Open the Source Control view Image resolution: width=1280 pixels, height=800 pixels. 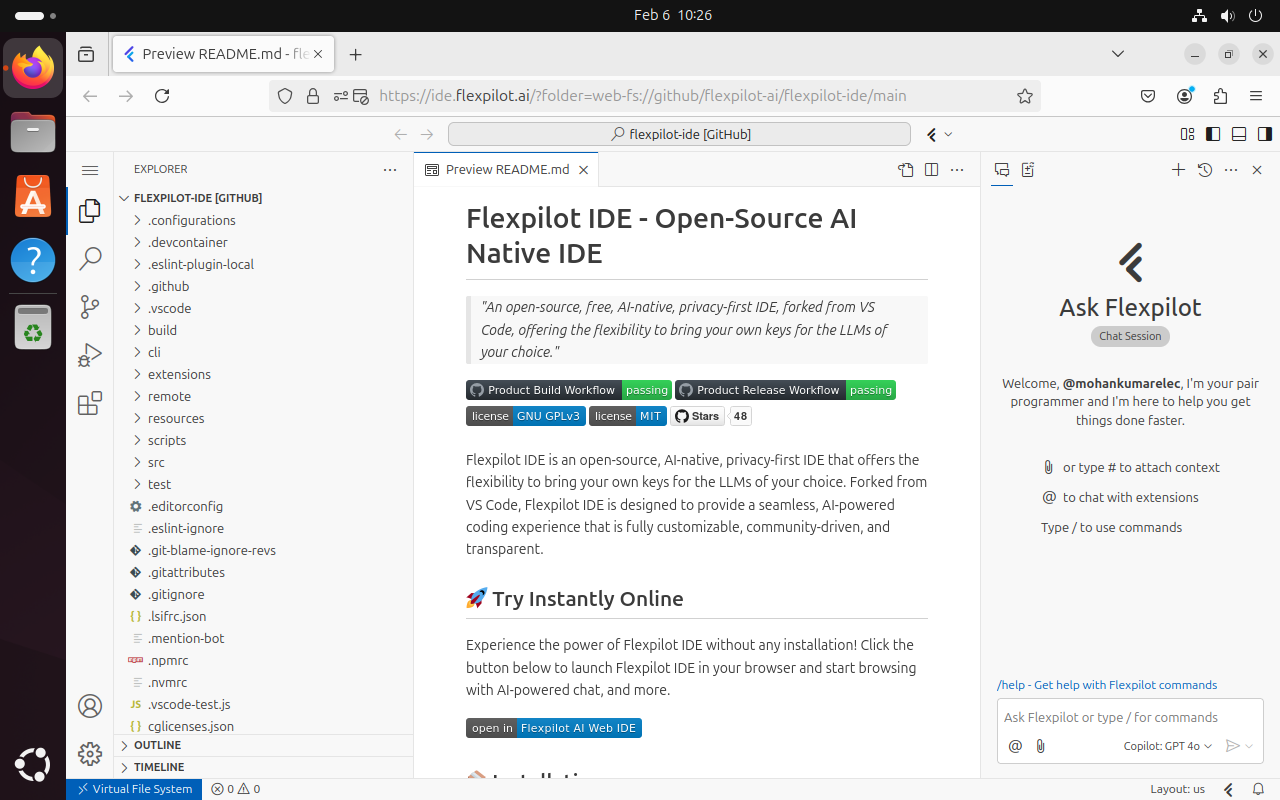[x=90, y=306]
